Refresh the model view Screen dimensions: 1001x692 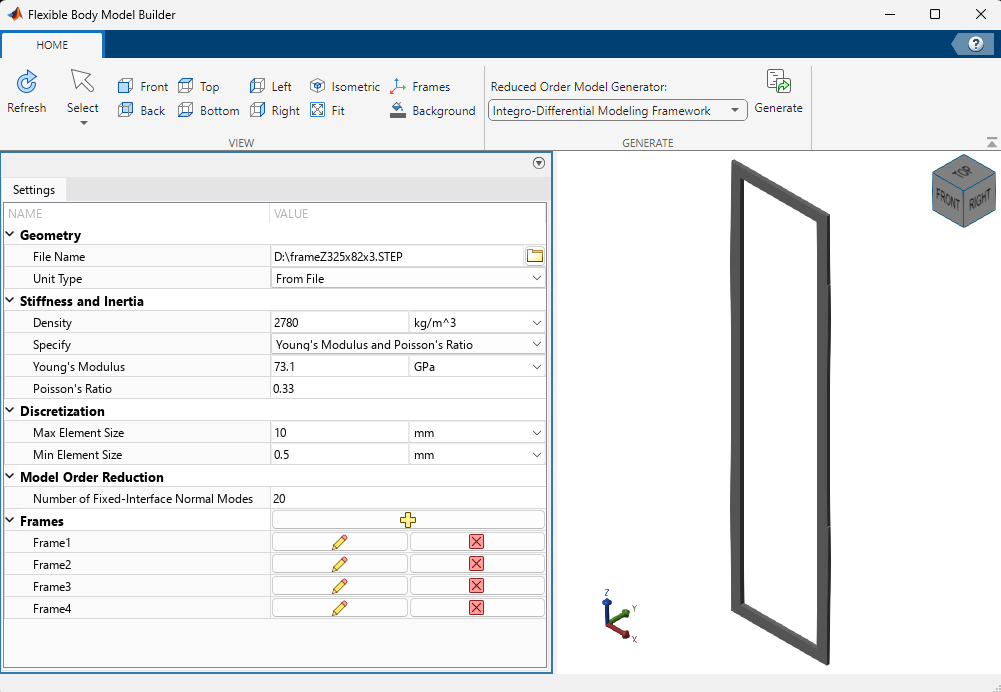pos(26,93)
